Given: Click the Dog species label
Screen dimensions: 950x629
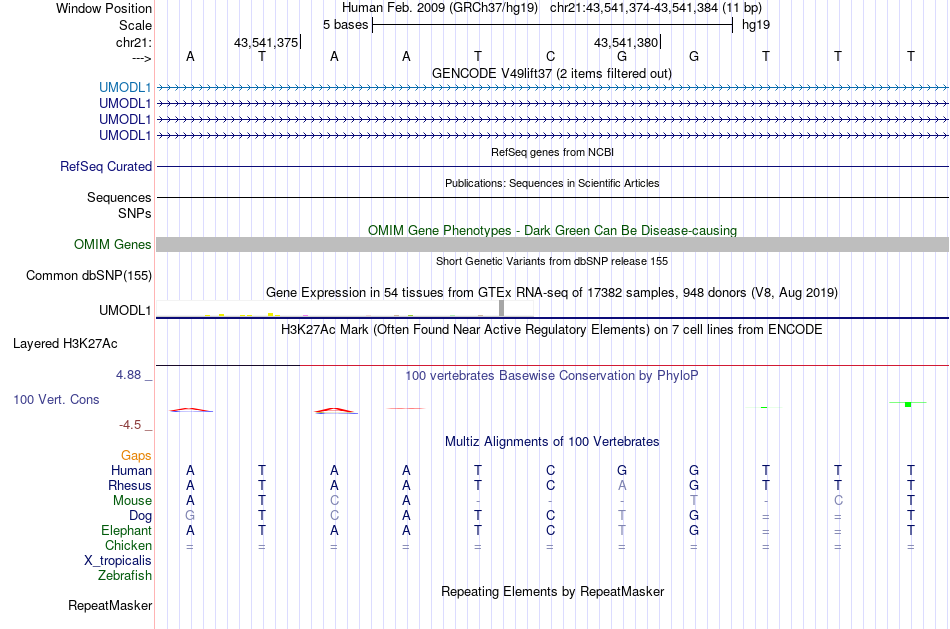Looking at the screenshot, I should (x=140, y=516).
